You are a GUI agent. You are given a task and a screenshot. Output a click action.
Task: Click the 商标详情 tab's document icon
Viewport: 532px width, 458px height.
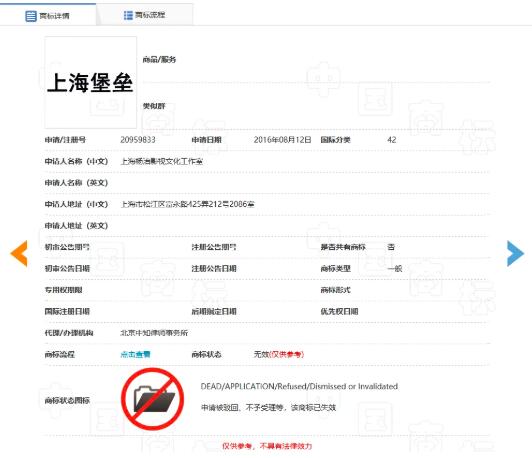pos(31,16)
